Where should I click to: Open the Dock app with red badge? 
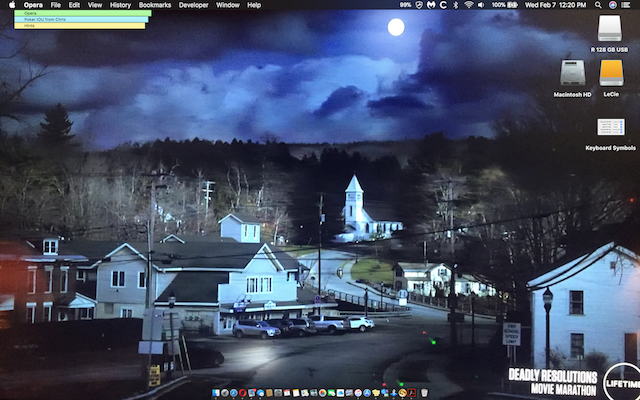252,393
